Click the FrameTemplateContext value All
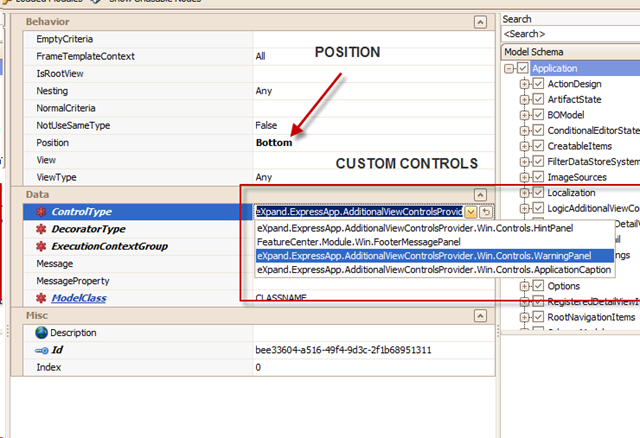Screen dimensions: 640x438 point(260,56)
